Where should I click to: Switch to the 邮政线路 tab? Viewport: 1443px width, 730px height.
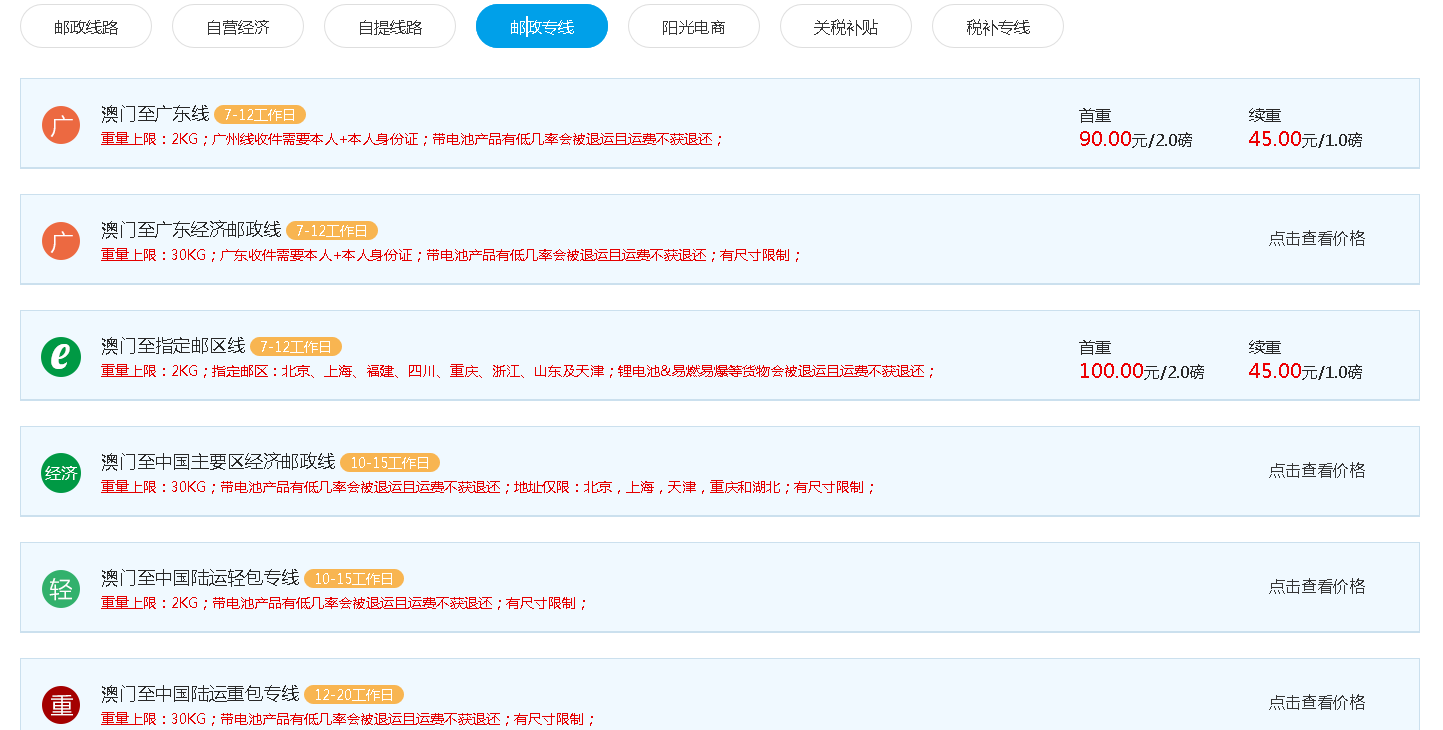pos(86,27)
